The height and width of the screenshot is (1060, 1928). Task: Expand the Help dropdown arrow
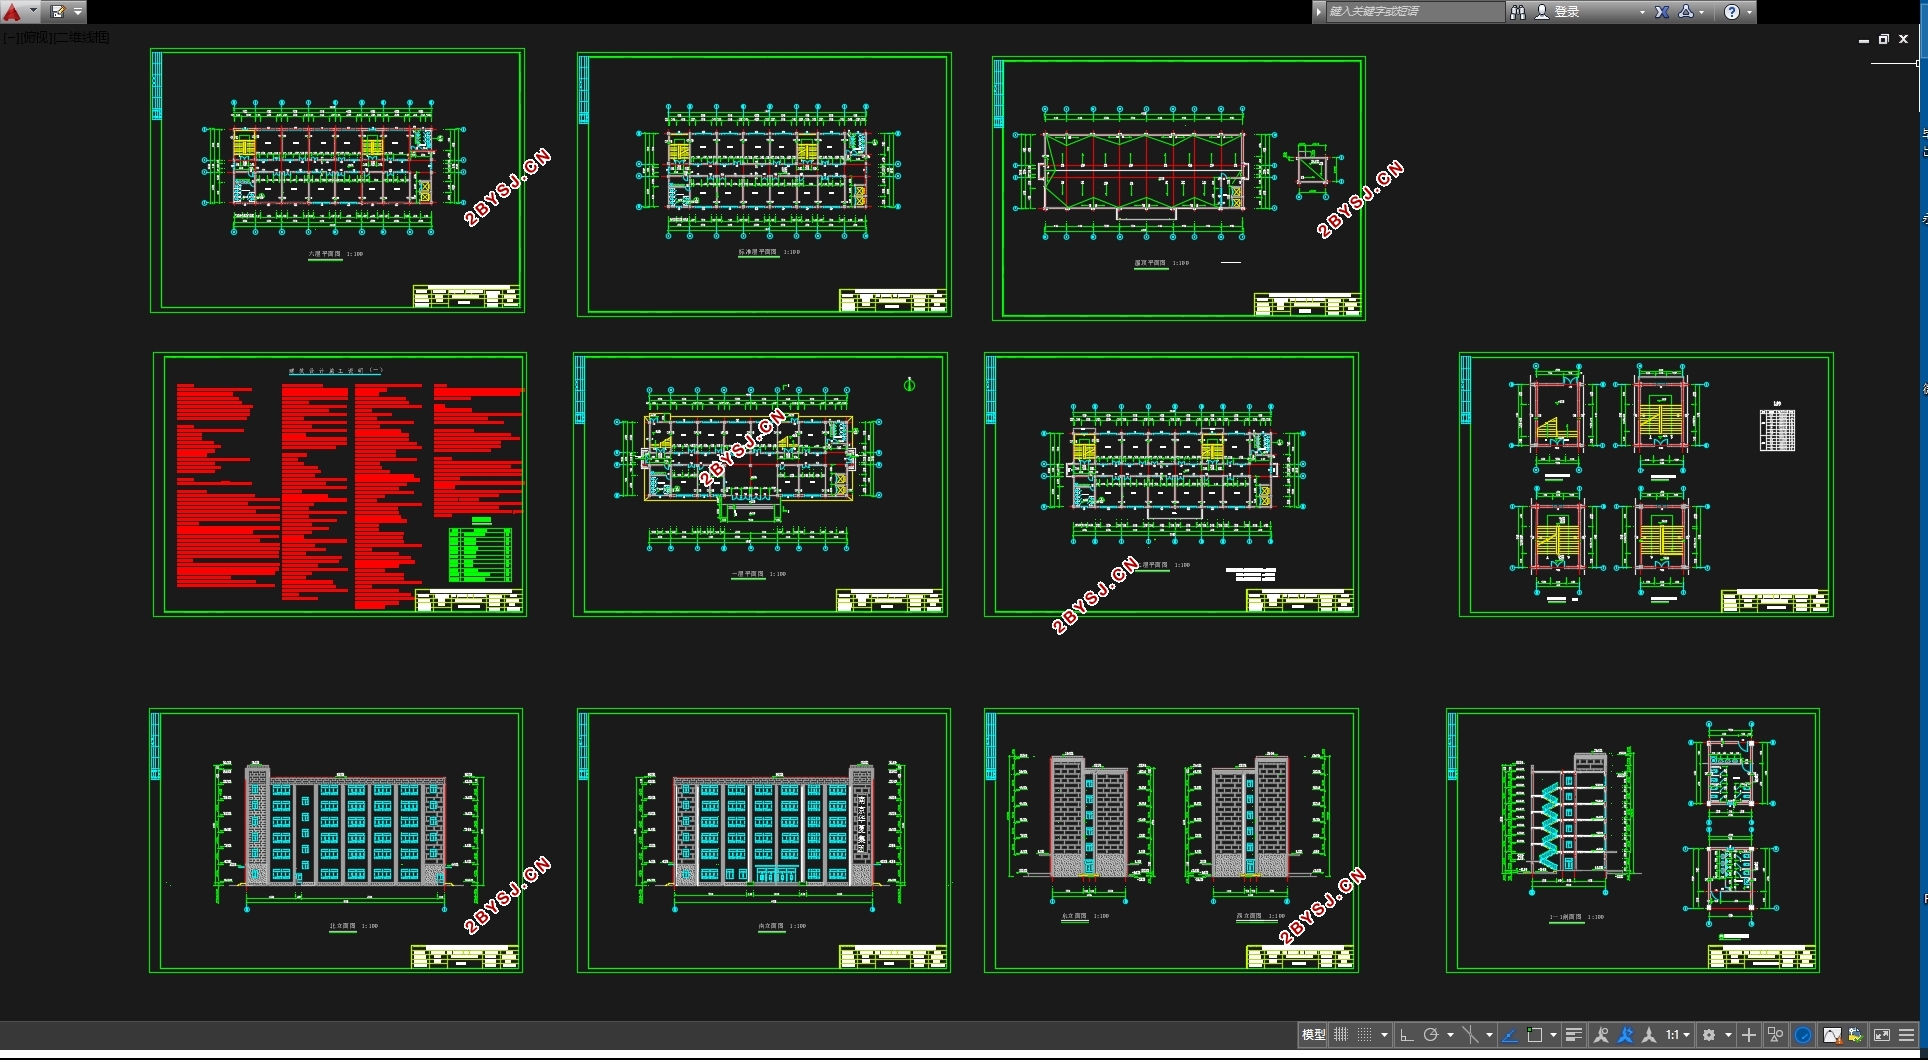[1749, 12]
